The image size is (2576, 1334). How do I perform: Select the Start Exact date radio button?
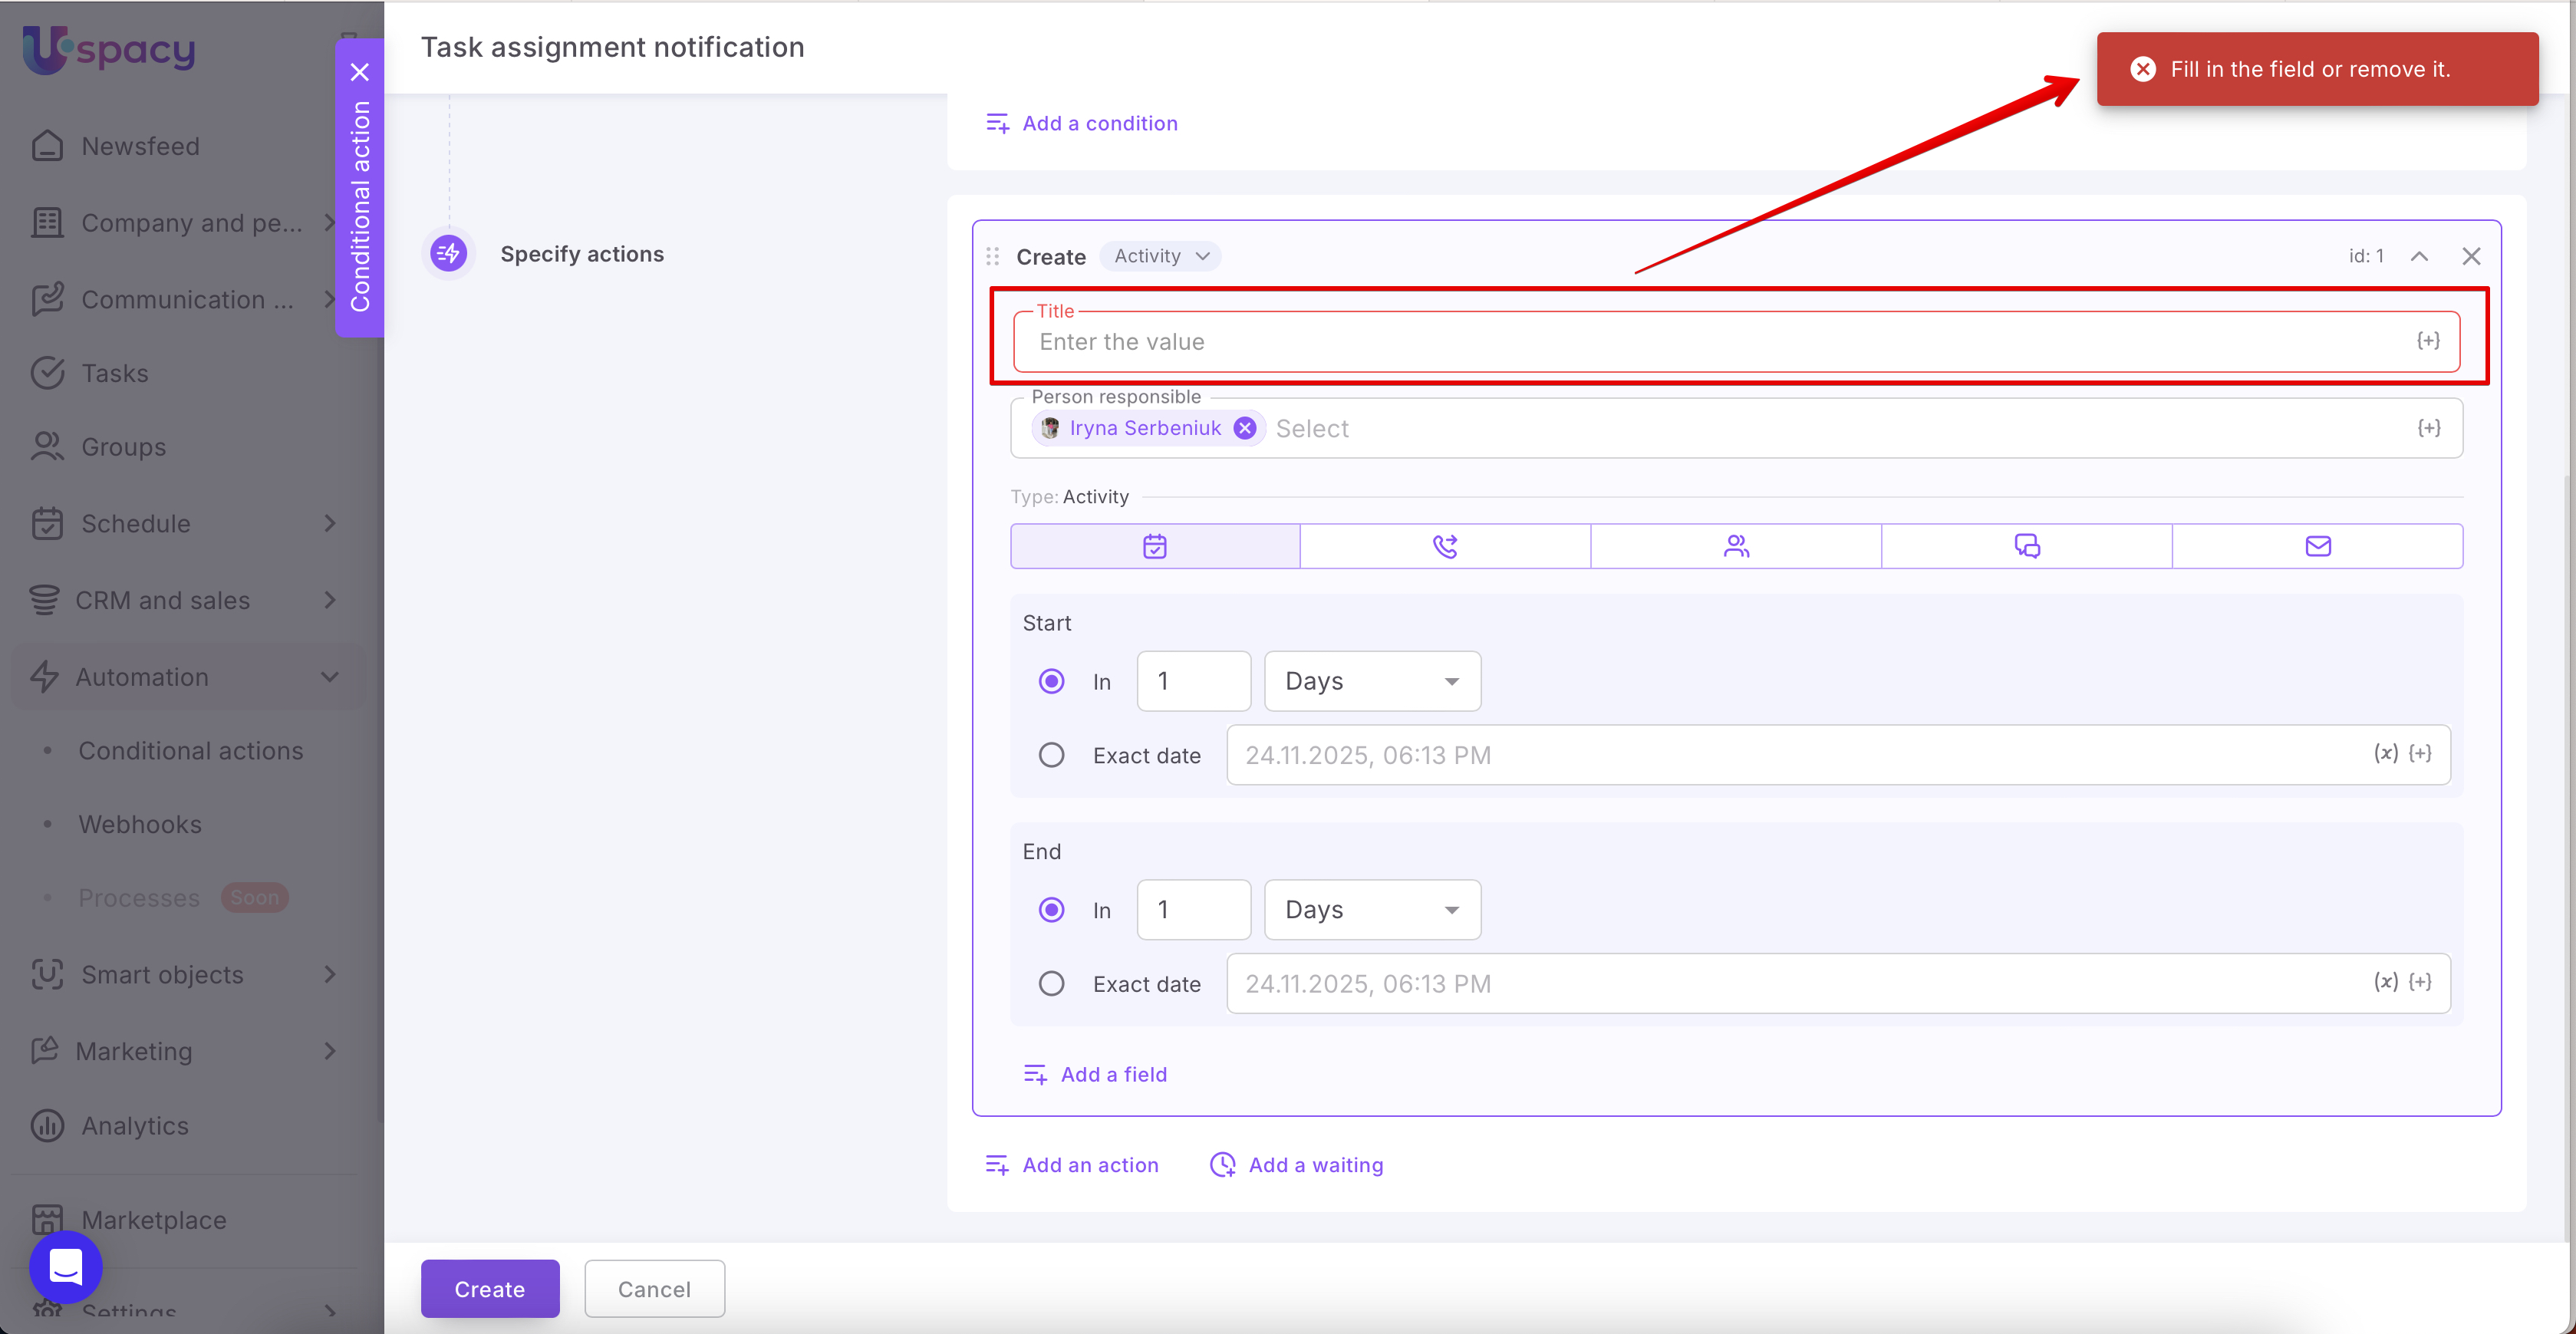click(1051, 755)
